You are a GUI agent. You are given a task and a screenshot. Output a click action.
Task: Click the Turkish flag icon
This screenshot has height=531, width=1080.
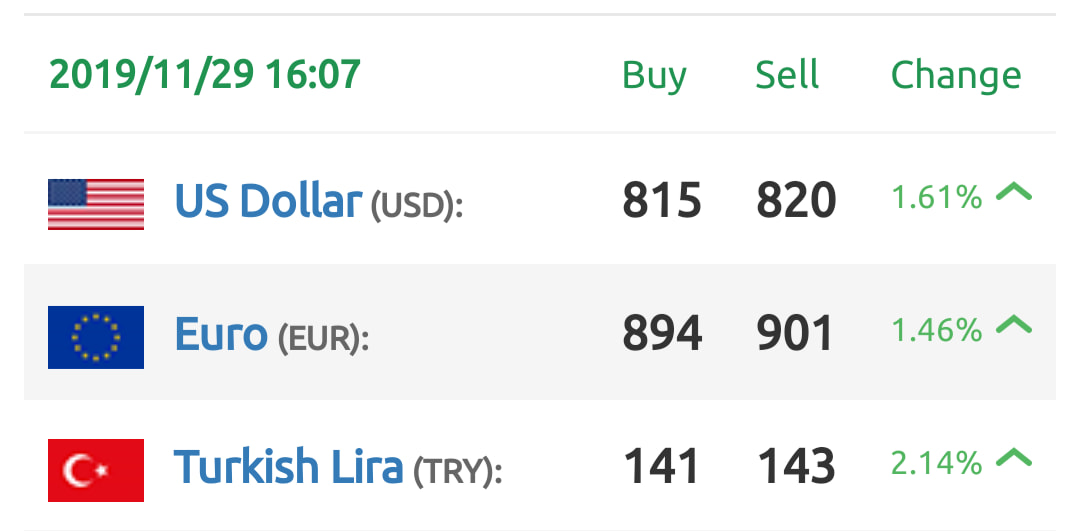click(x=96, y=470)
